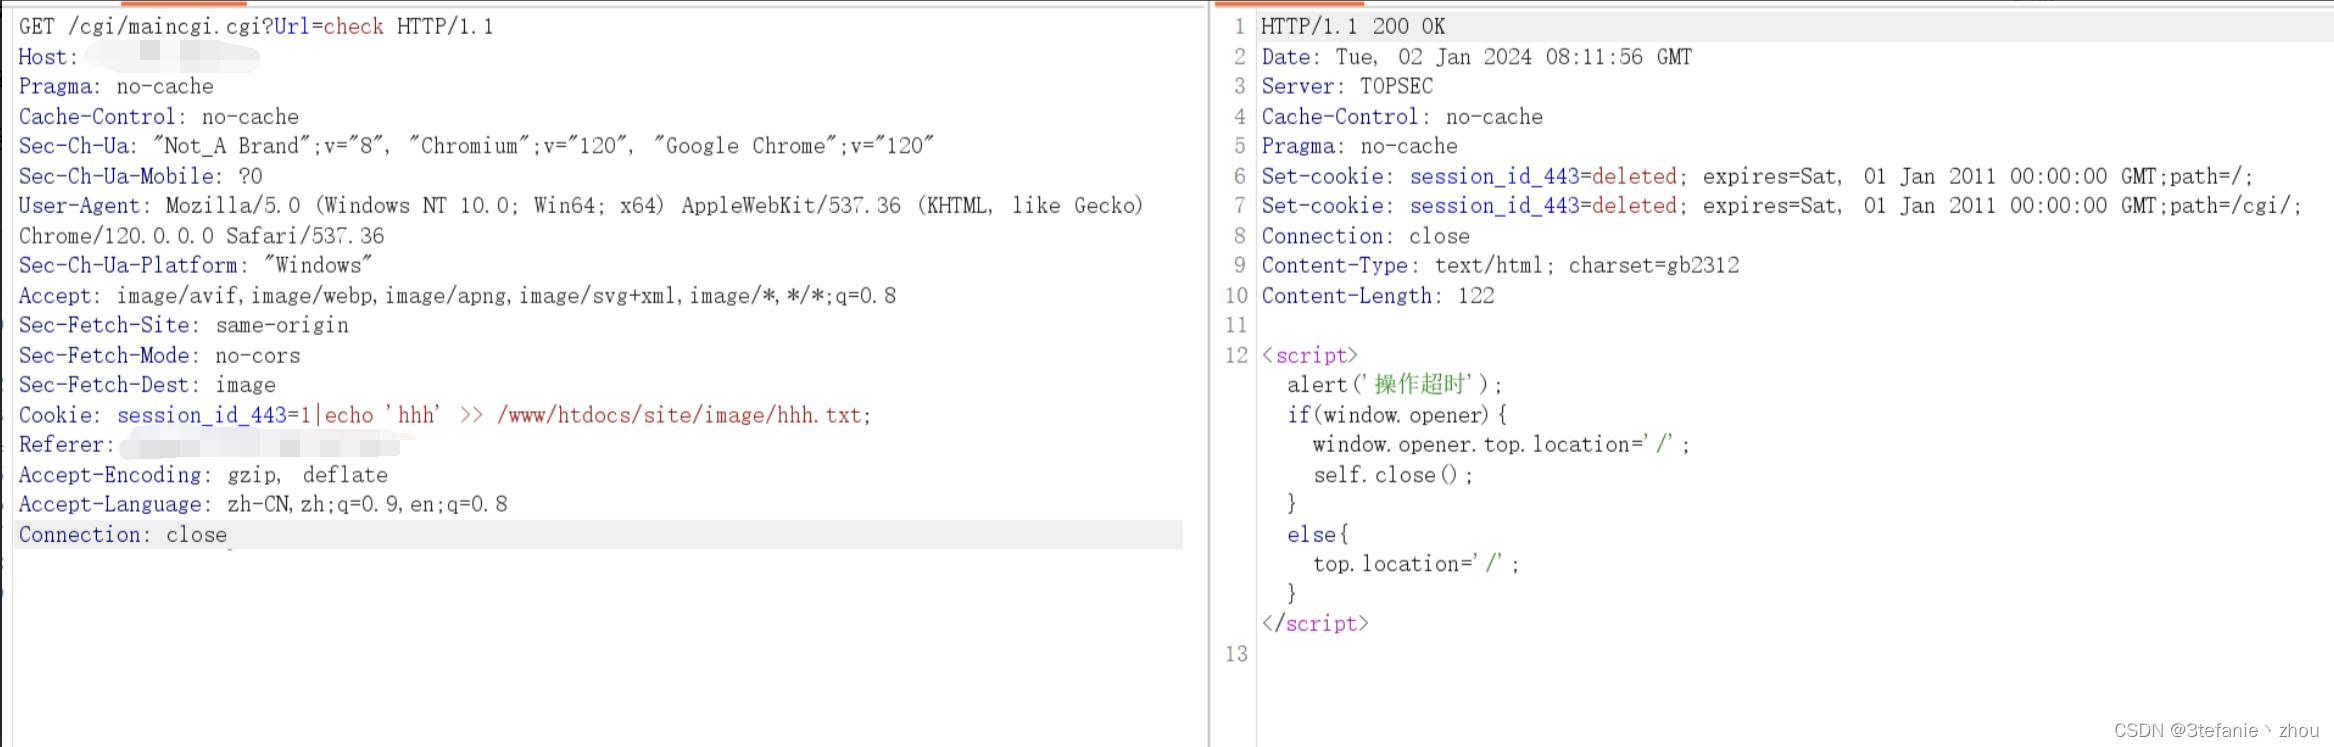Click Sec-Fetch-Mode: no-cors header

(159, 356)
